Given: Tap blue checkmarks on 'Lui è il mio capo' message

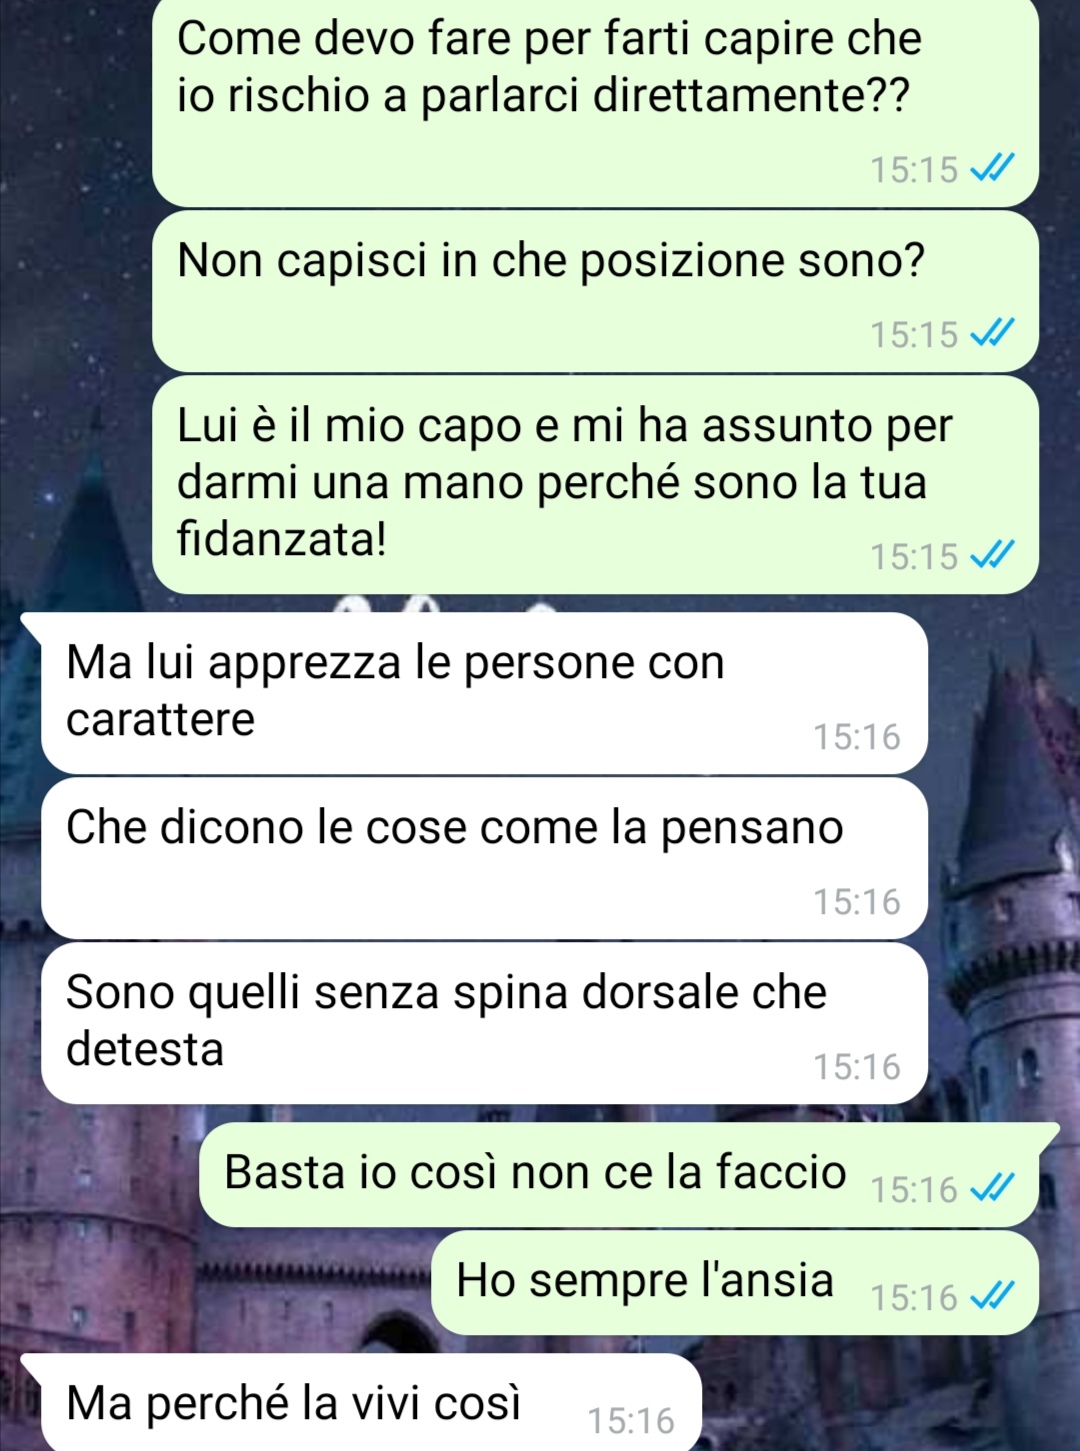Looking at the screenshot, I should coord(992,555).
